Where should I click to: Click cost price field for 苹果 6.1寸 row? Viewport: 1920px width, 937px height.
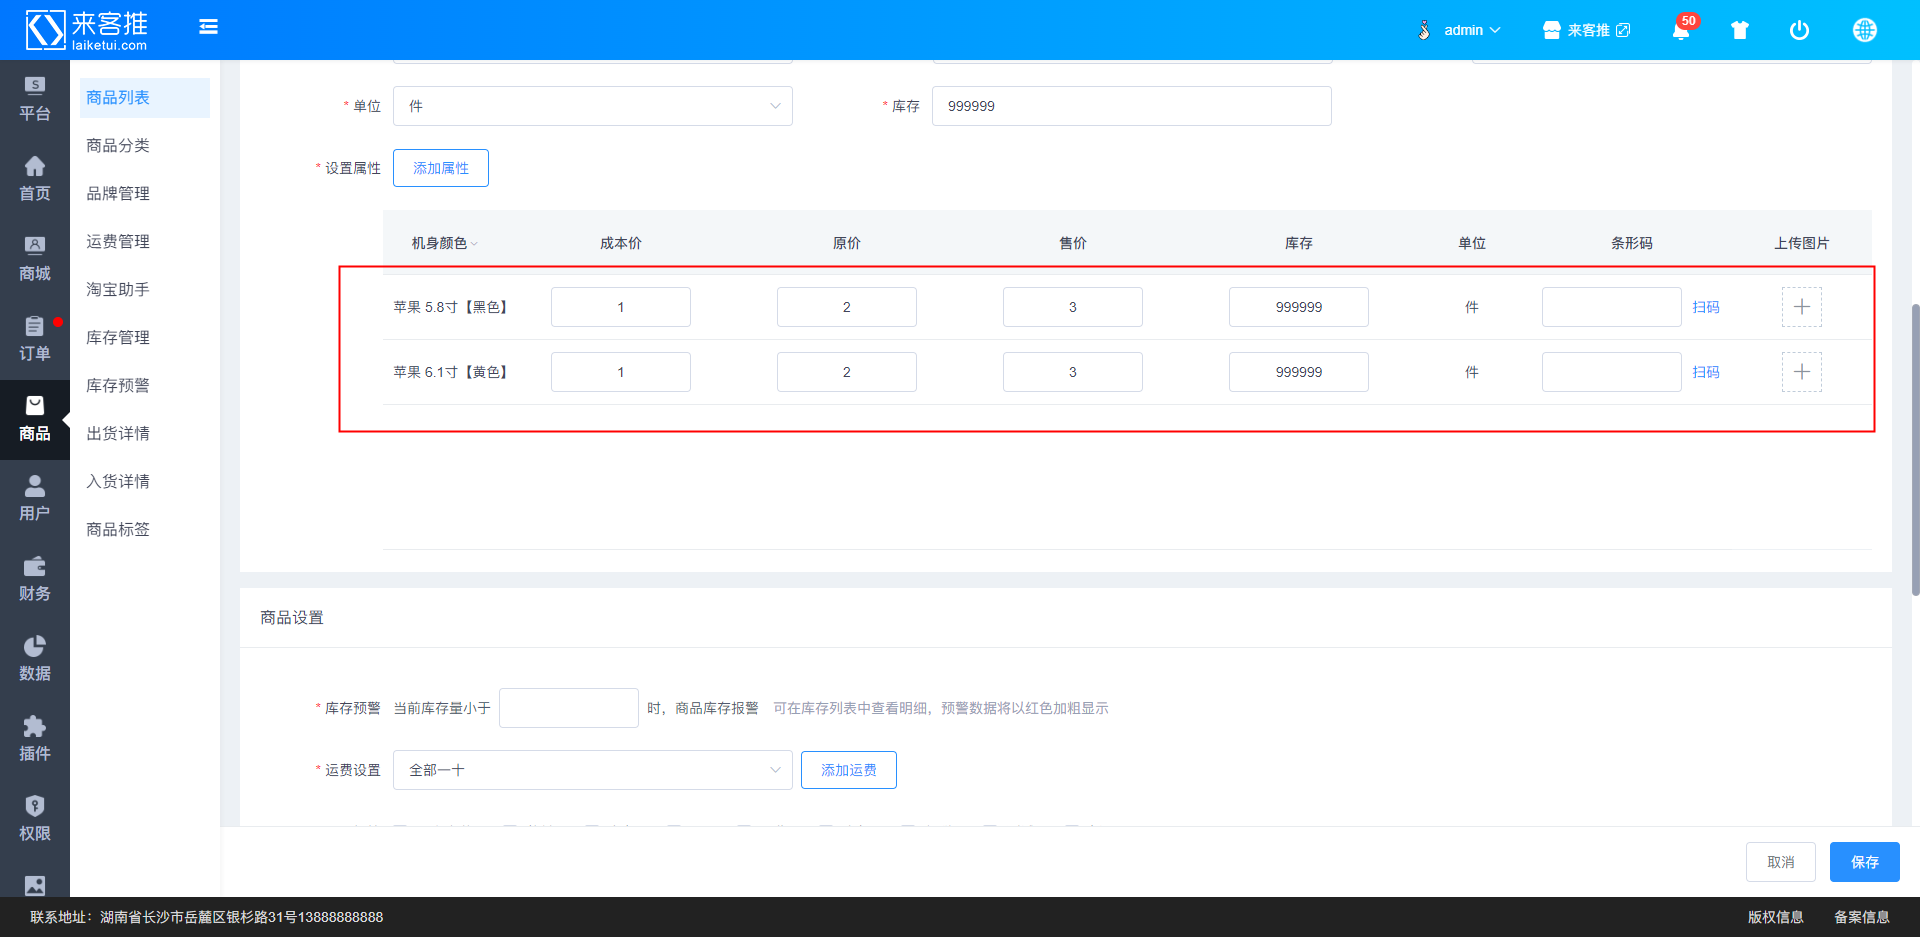621,372
